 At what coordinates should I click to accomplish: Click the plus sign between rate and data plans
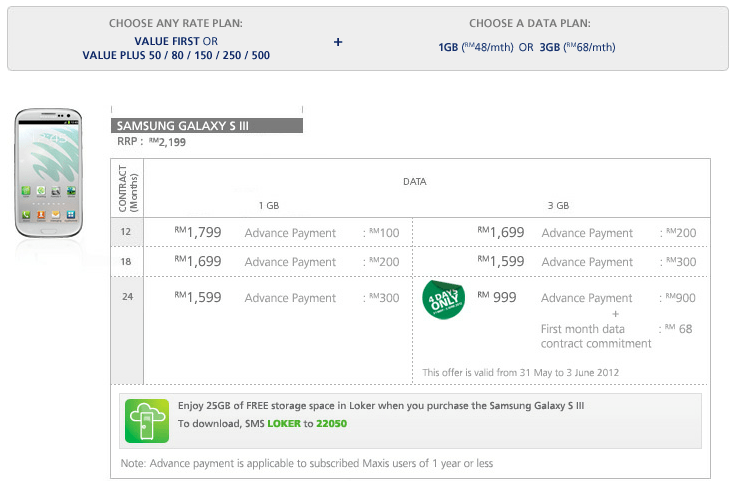[338, 42]
